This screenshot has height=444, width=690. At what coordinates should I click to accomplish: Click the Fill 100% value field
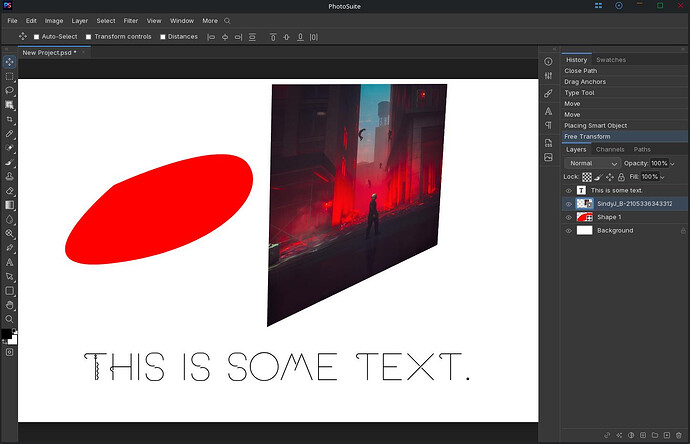[x=650, y=177]
